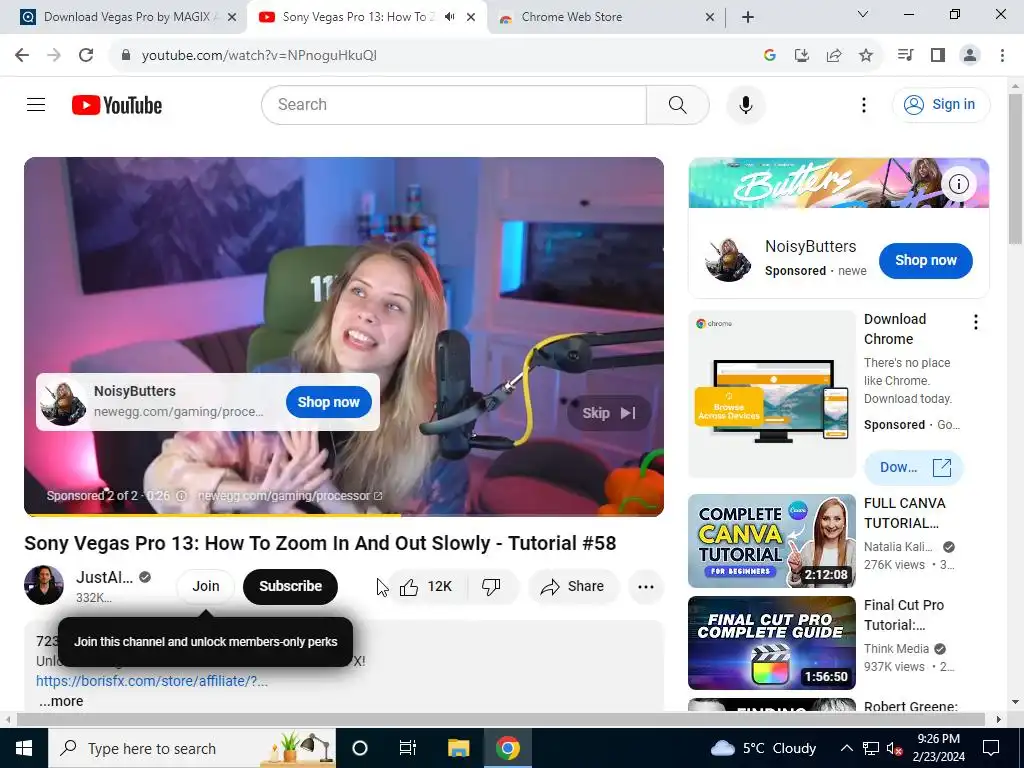Share the video
This screenshot has width=1024, height=768.
click(x=573, y=586)
